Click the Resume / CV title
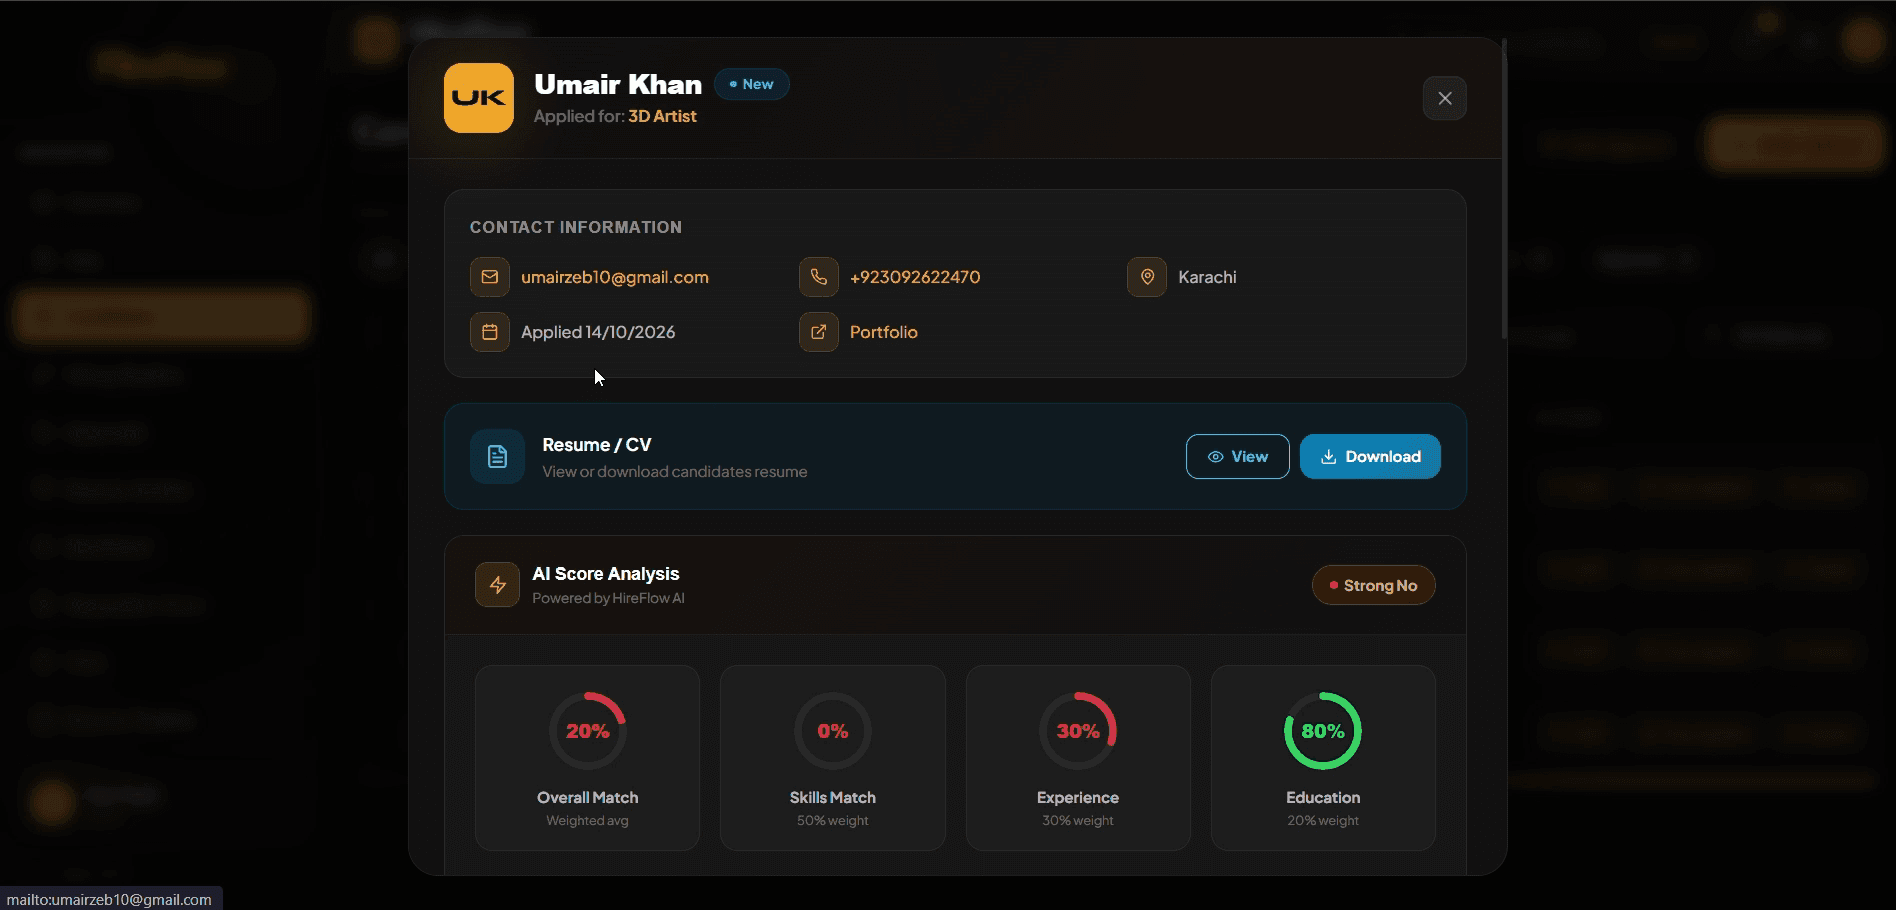The image size is (1896, 910). click(x=597, y=444)
